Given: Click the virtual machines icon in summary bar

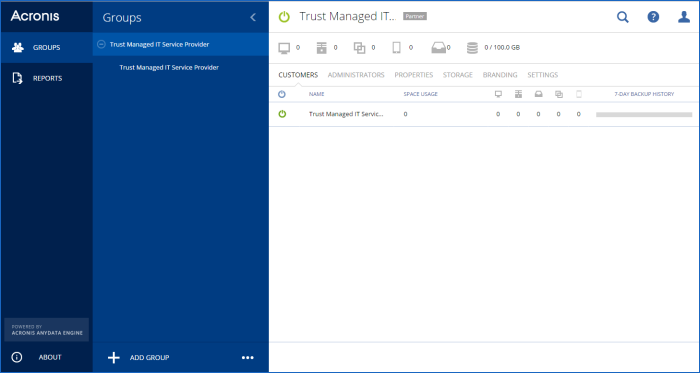Looking at the screenshot, I should pyautogui.click(x=359, y=48).
